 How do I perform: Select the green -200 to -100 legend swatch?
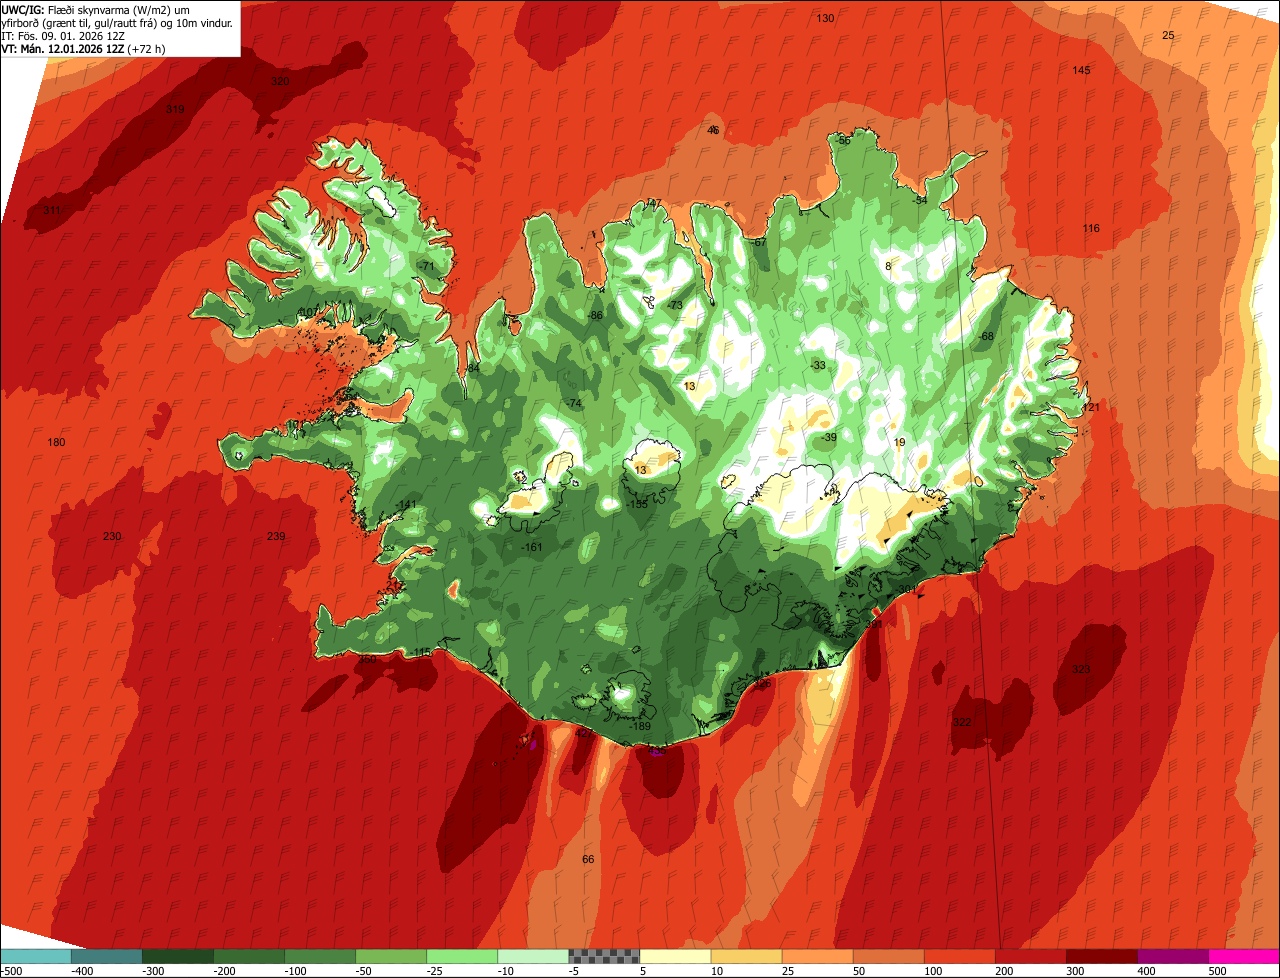[249, 956]
